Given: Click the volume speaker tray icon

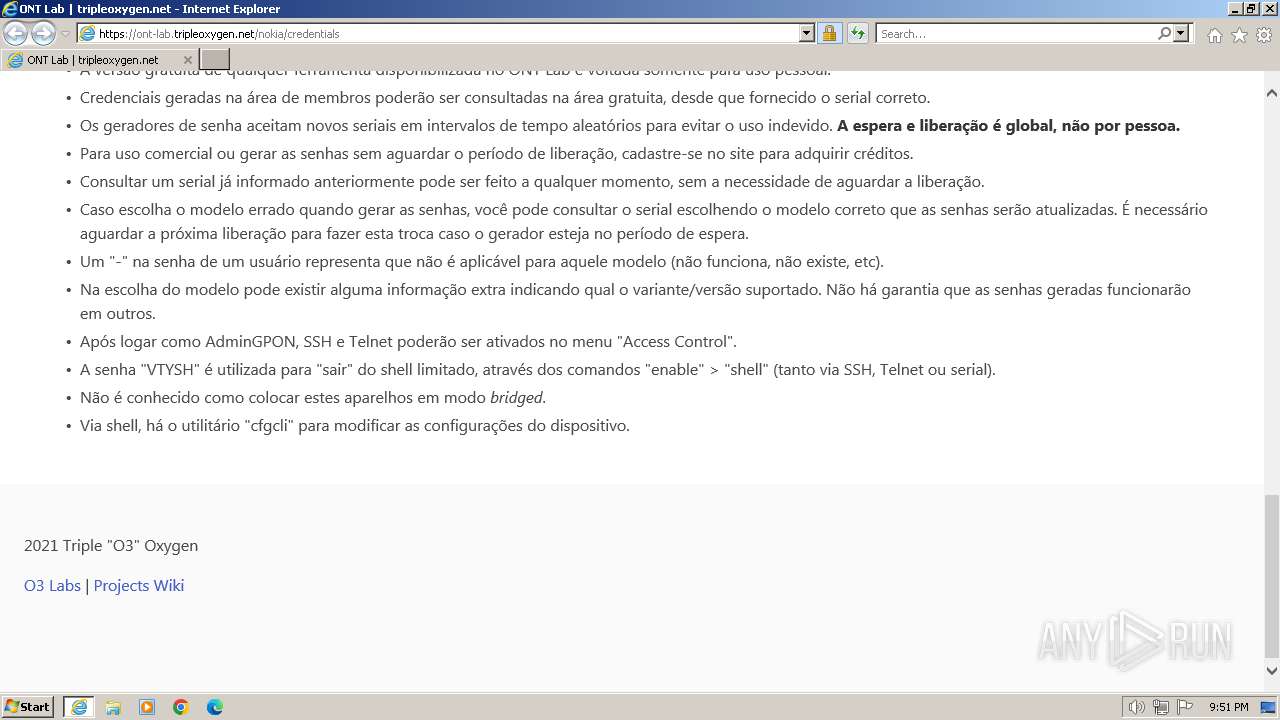Looking at the screenshot, I should click(x=1137, y=707).
